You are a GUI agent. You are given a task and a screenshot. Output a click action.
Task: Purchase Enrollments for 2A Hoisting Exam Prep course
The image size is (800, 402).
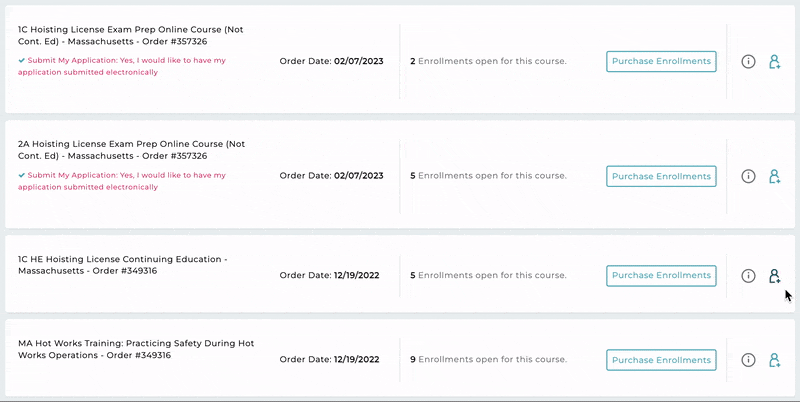pos(661,176)
